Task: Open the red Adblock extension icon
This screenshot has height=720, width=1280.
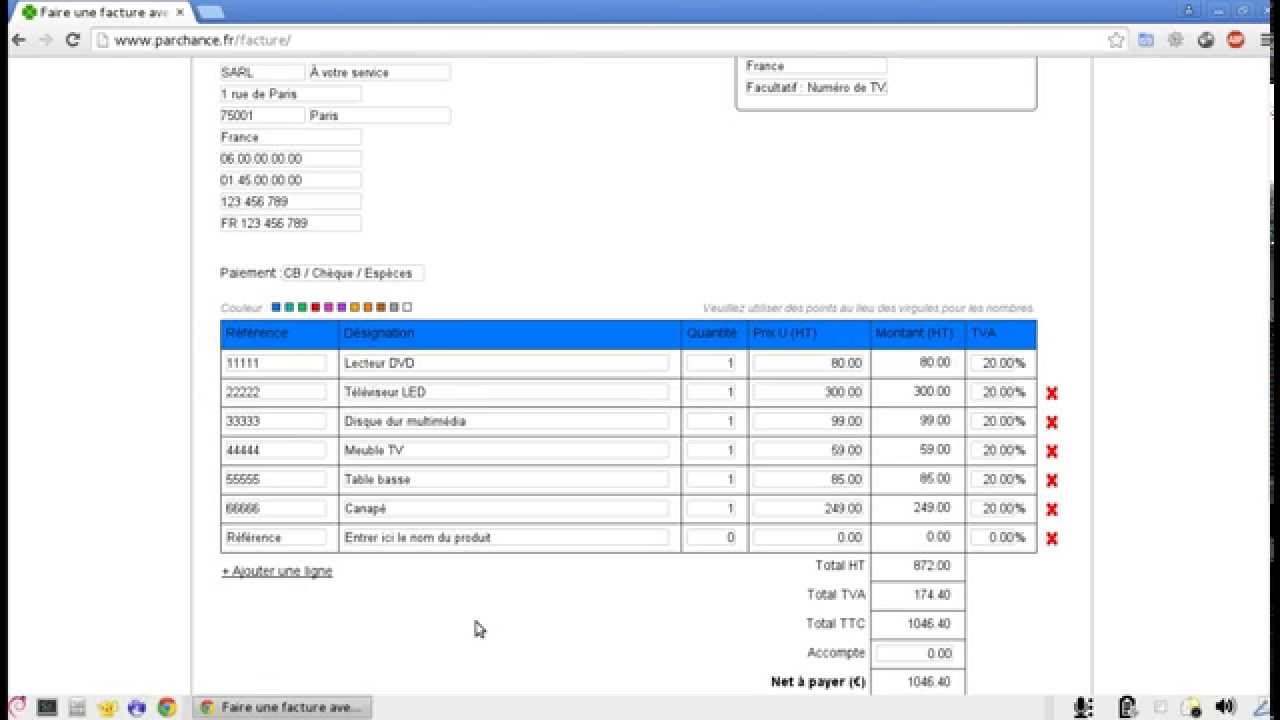Action: tap(1236, 40)
